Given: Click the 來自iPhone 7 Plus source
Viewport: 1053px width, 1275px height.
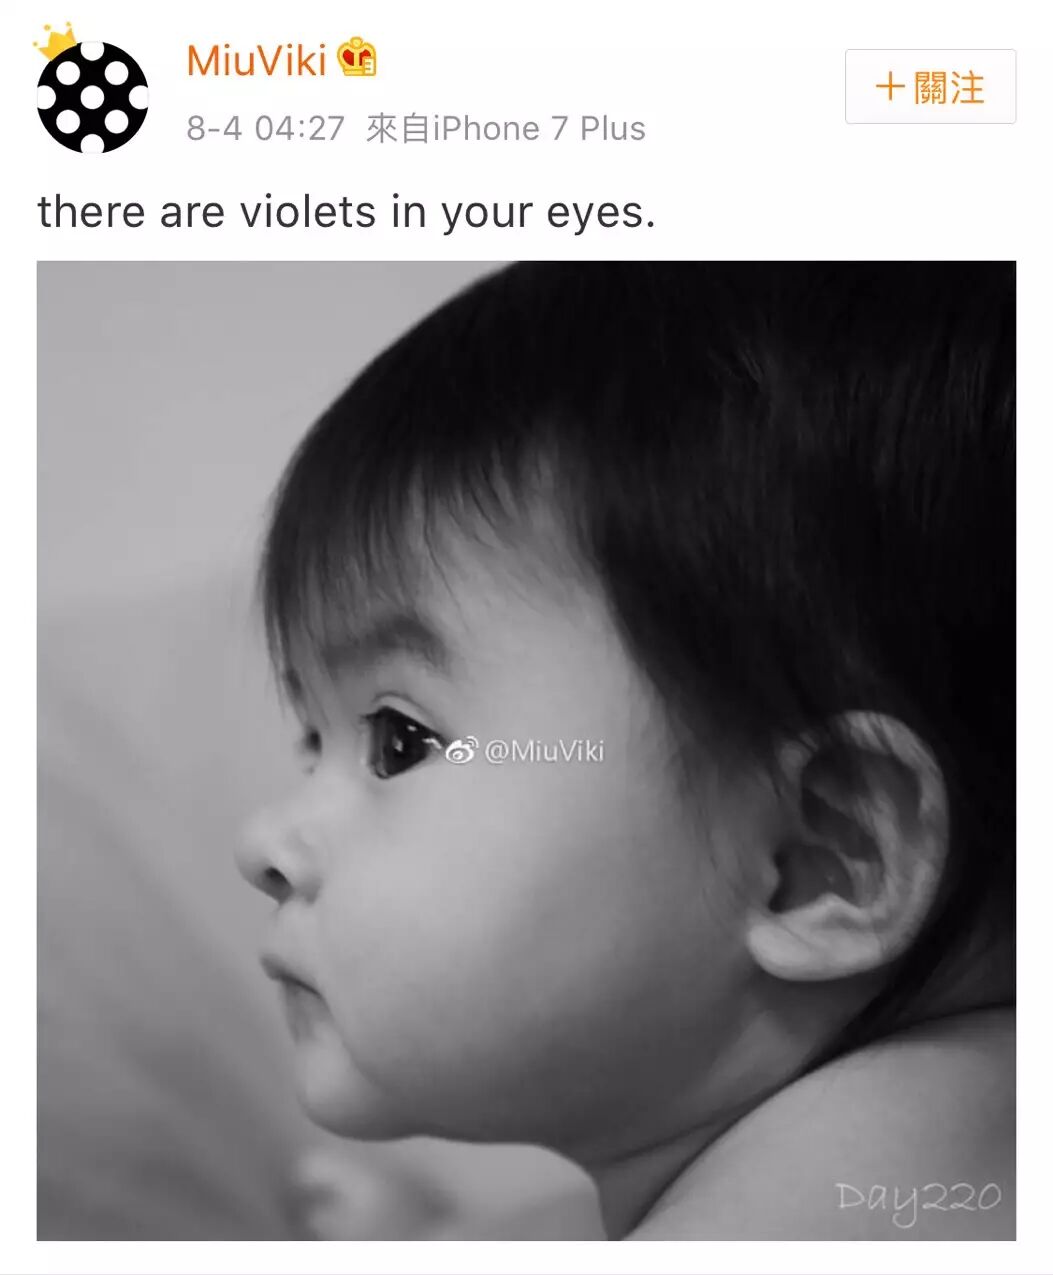Looking at the screenshot, I should 506,128.
